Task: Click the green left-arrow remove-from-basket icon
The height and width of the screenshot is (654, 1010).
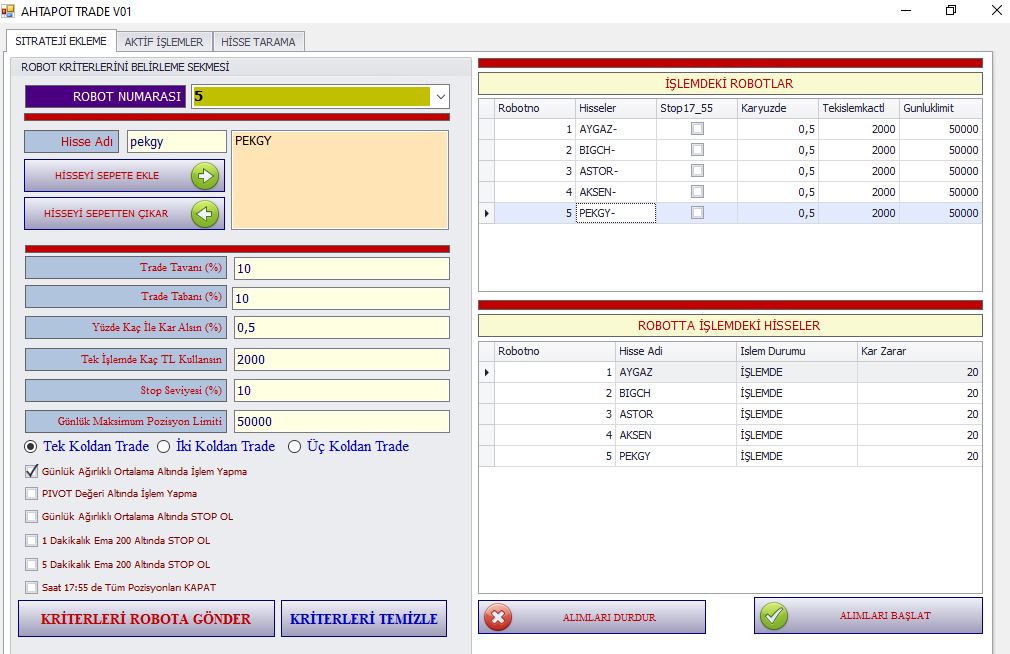Action: (205, 214)
